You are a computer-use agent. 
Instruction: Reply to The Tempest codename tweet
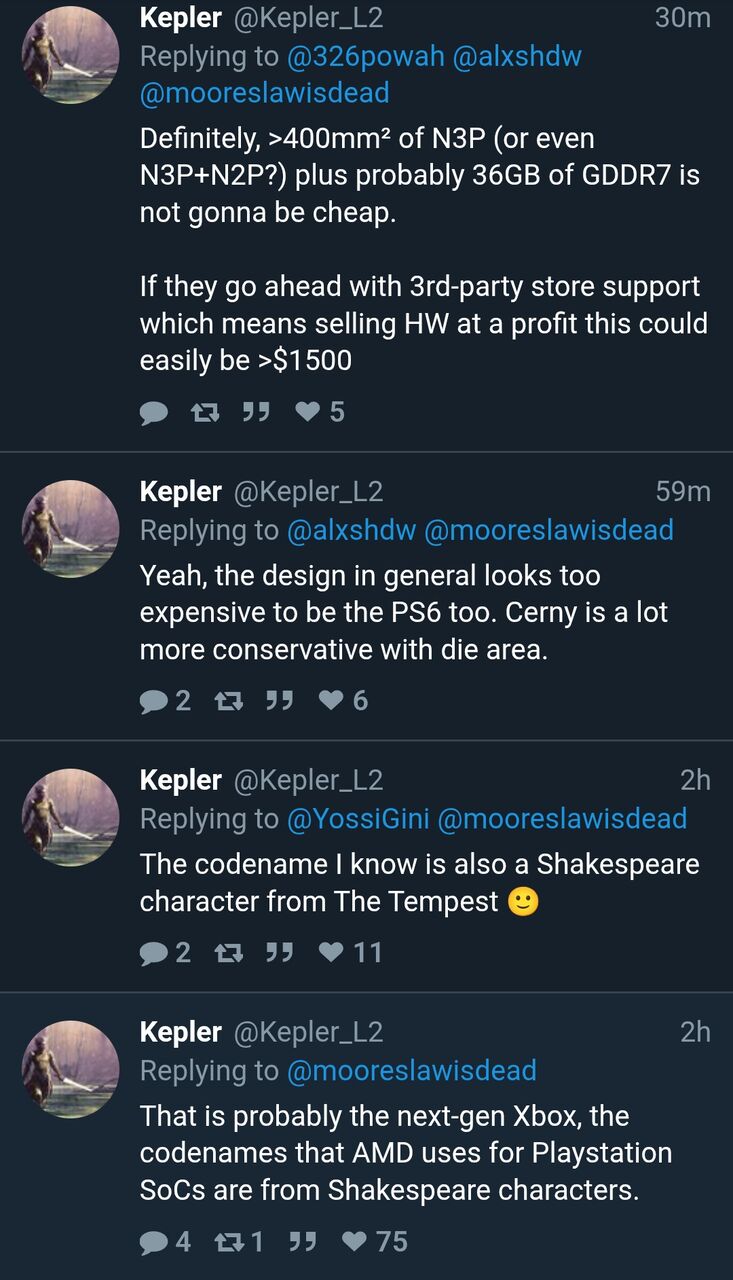pos(155,953)
